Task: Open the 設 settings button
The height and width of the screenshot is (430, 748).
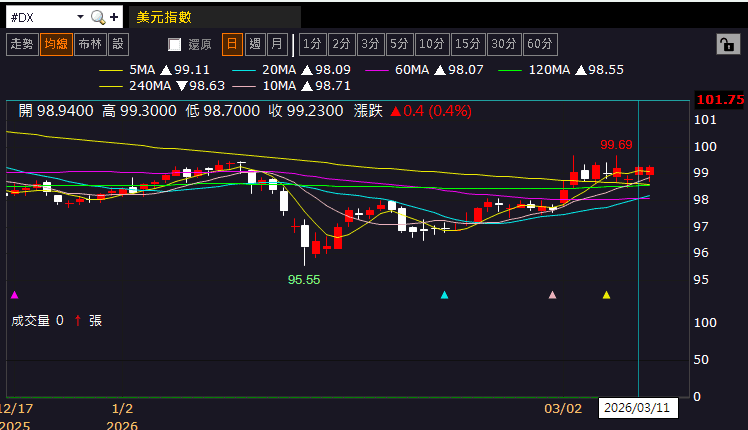Action: point(118,44)
